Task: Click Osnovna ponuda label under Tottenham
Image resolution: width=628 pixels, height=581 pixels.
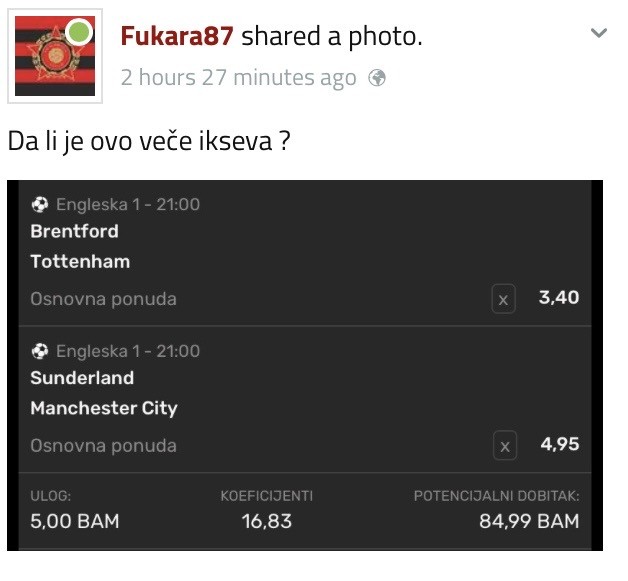Action: click(x=103, y=299)
